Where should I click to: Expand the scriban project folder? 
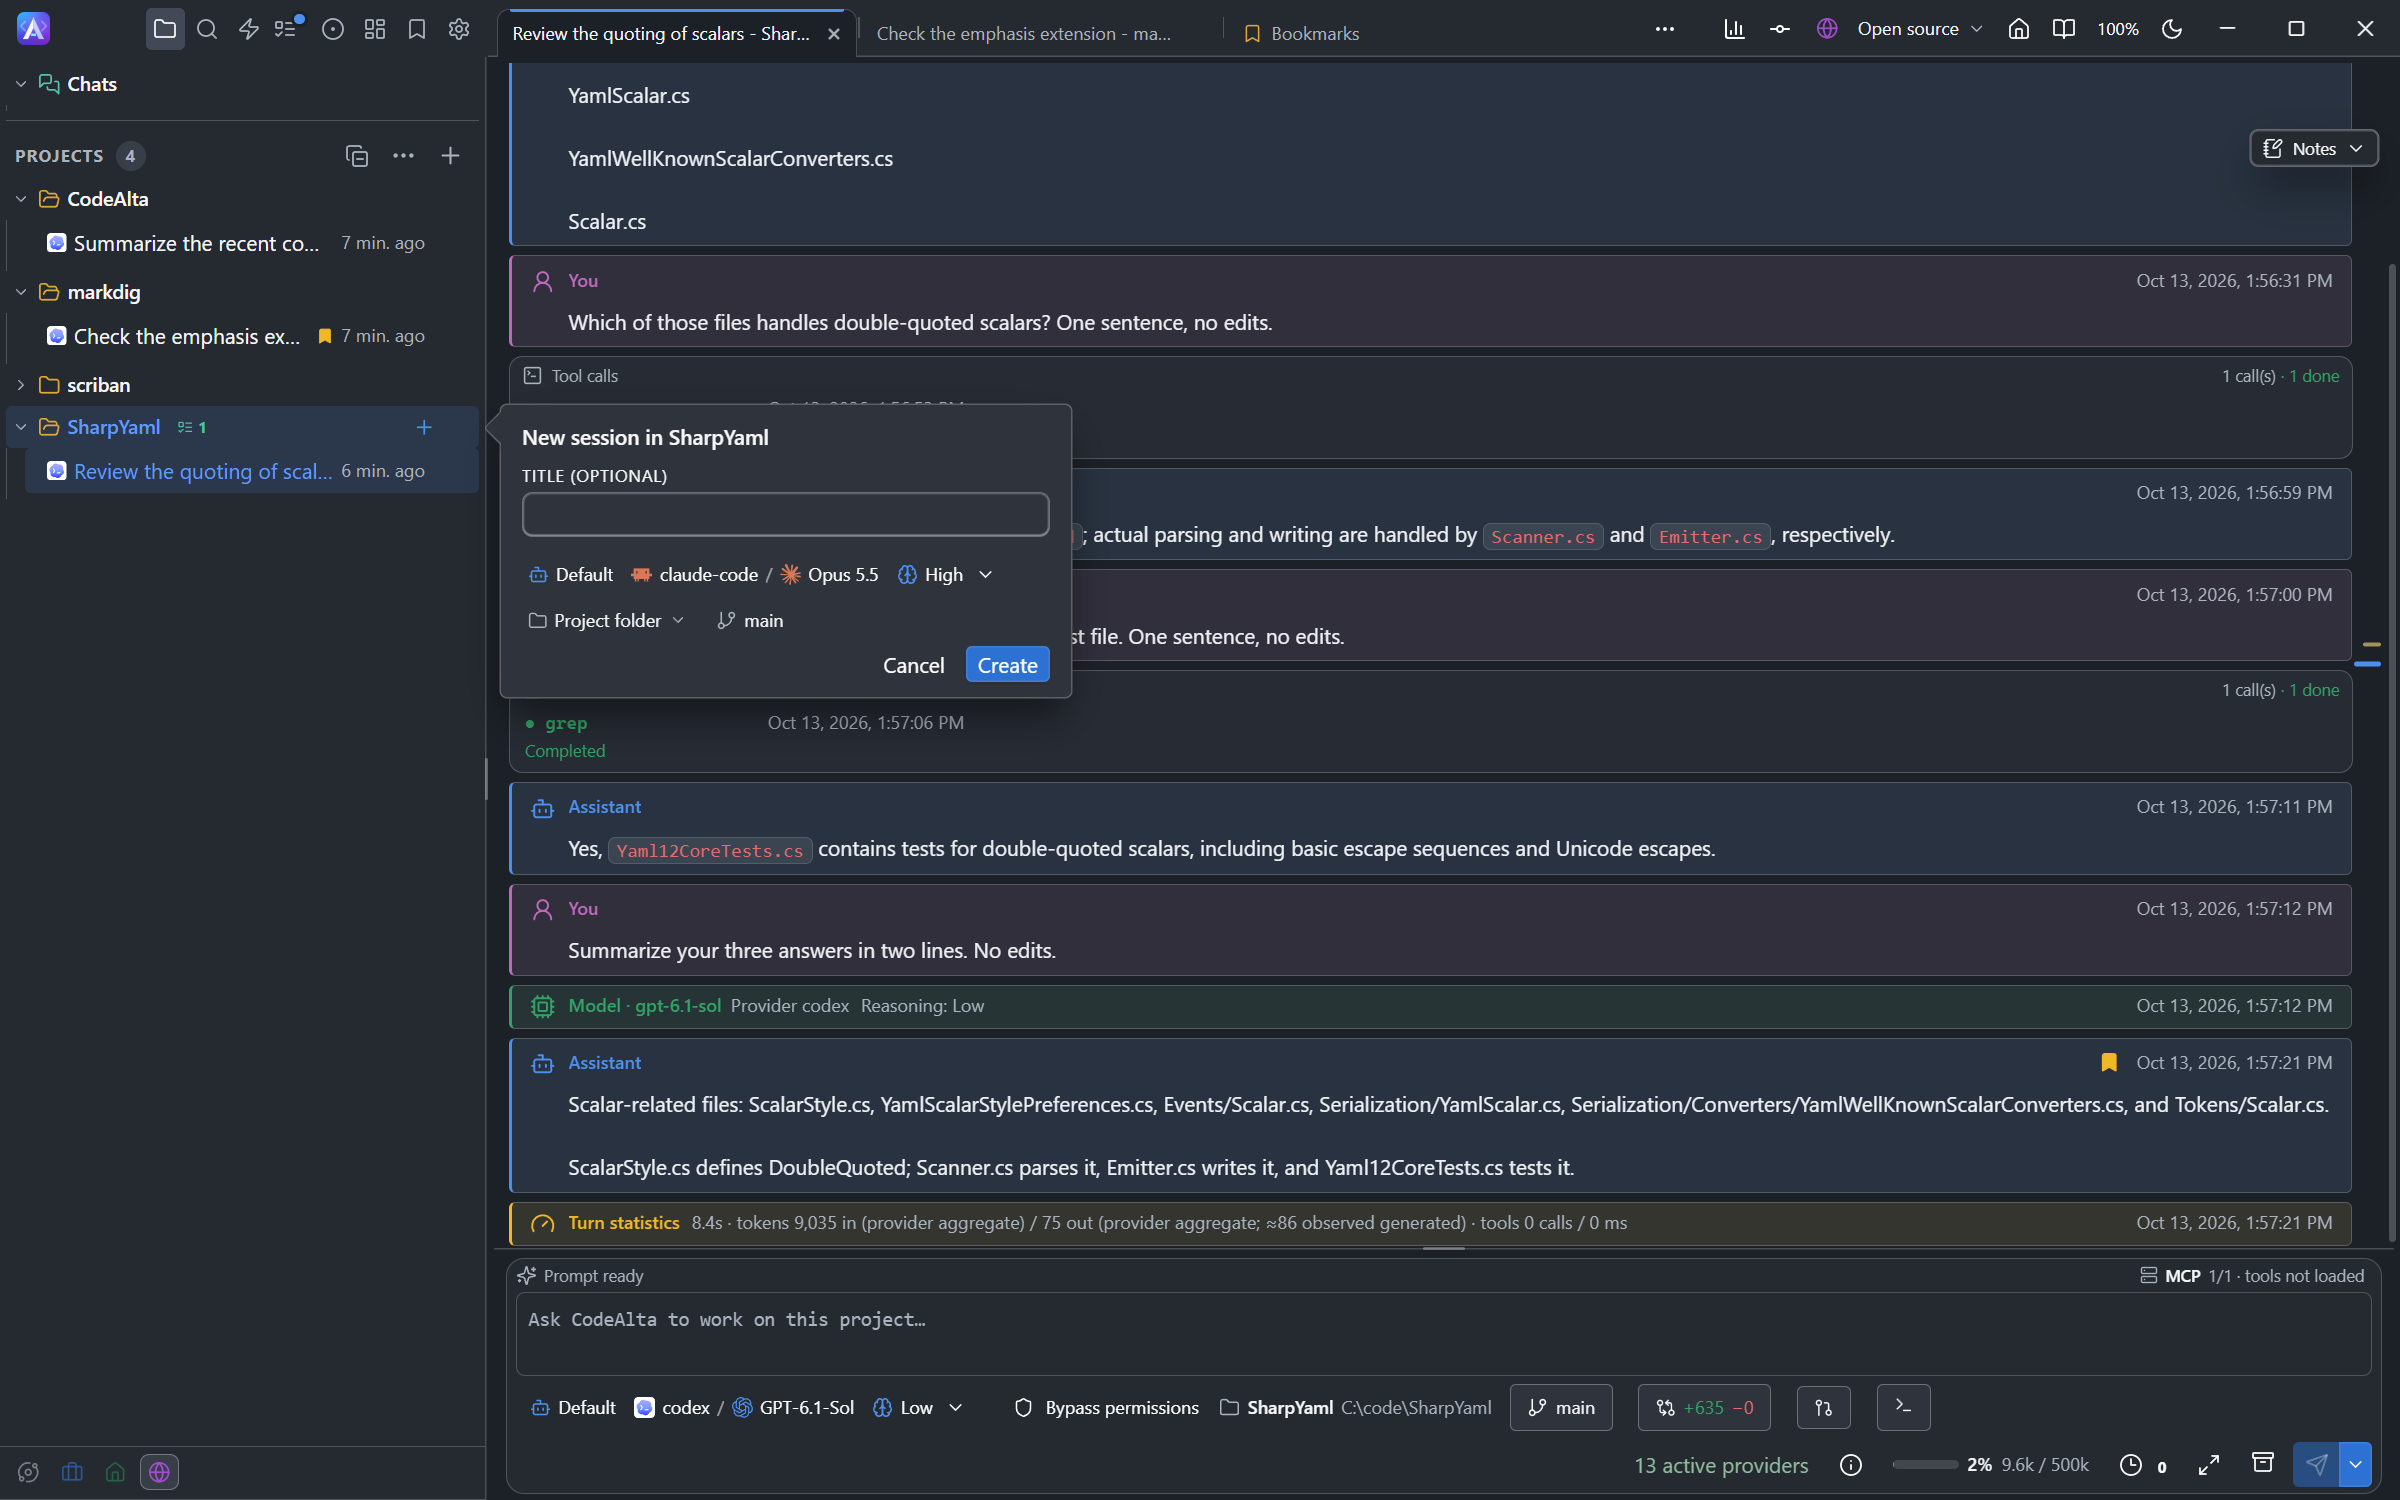tap(21, 385)
